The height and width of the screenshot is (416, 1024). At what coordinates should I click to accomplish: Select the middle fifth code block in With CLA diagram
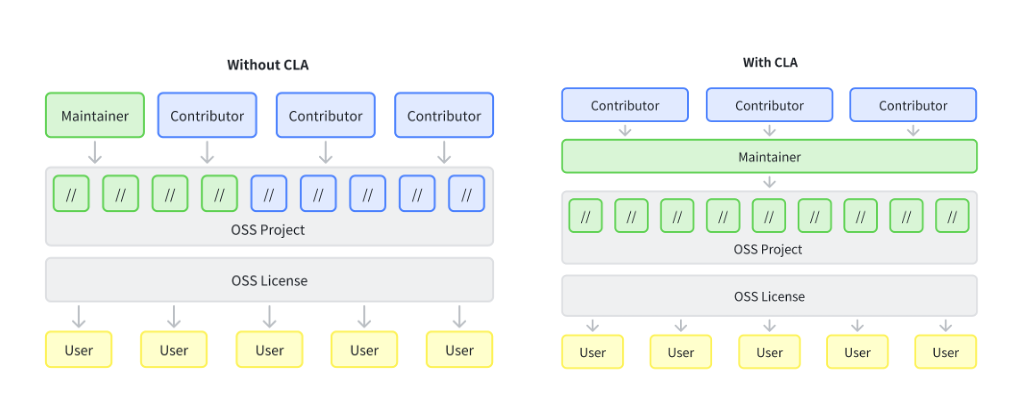[769, 216]
